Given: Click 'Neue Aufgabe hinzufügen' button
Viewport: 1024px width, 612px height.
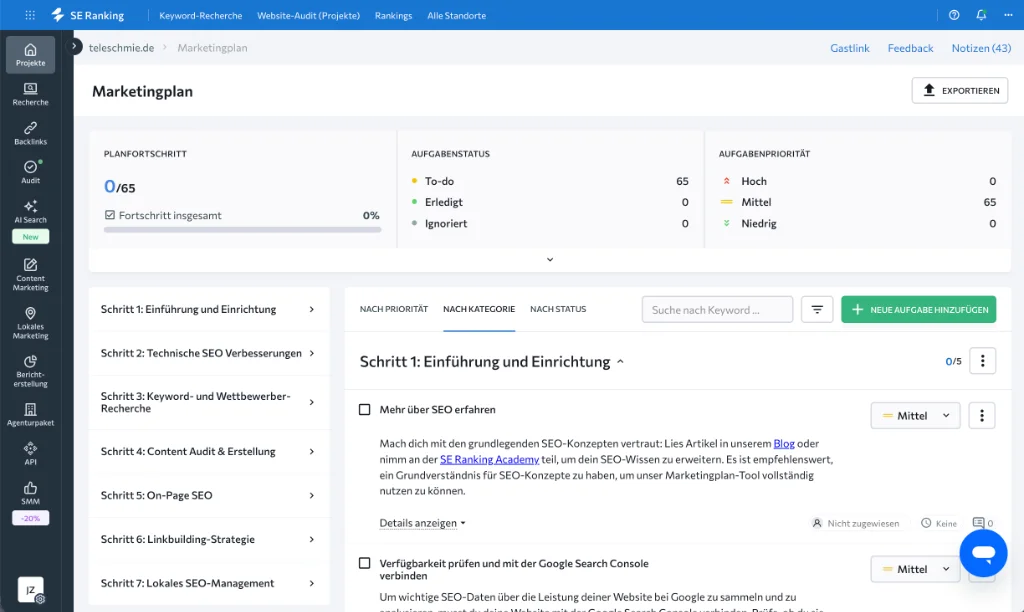Looking at the screenshot, I should [x=918, y=310].
